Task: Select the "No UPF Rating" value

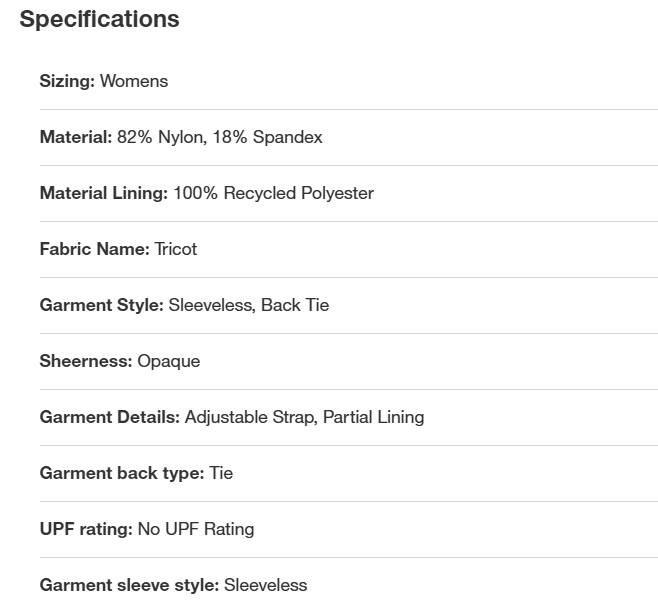Action: click(x=195, y=529)
